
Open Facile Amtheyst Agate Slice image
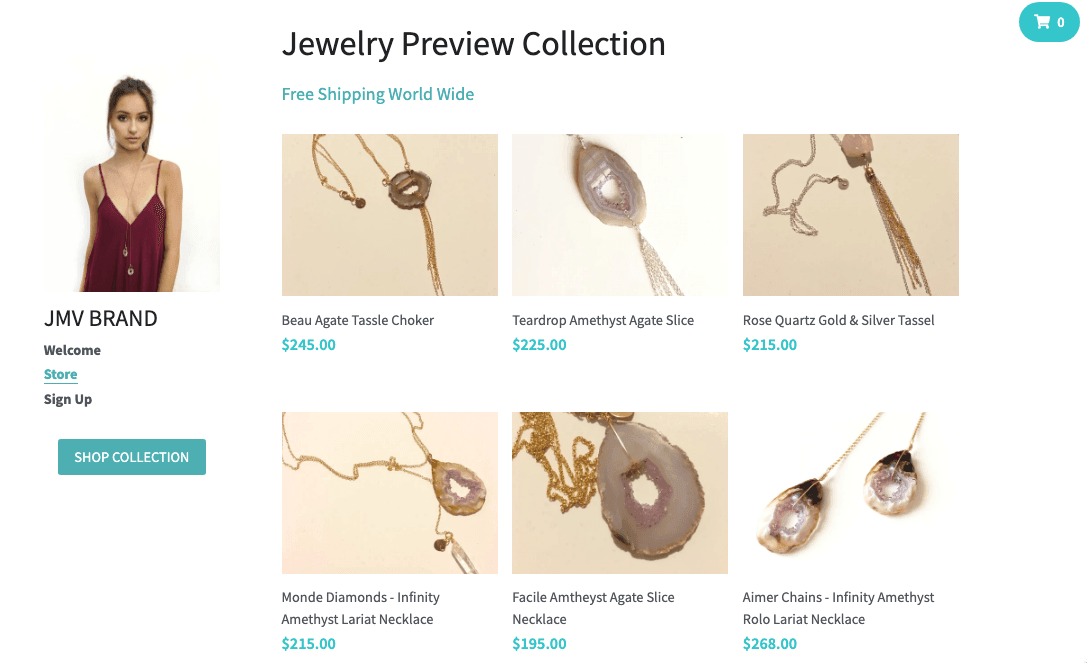[620, 493]
